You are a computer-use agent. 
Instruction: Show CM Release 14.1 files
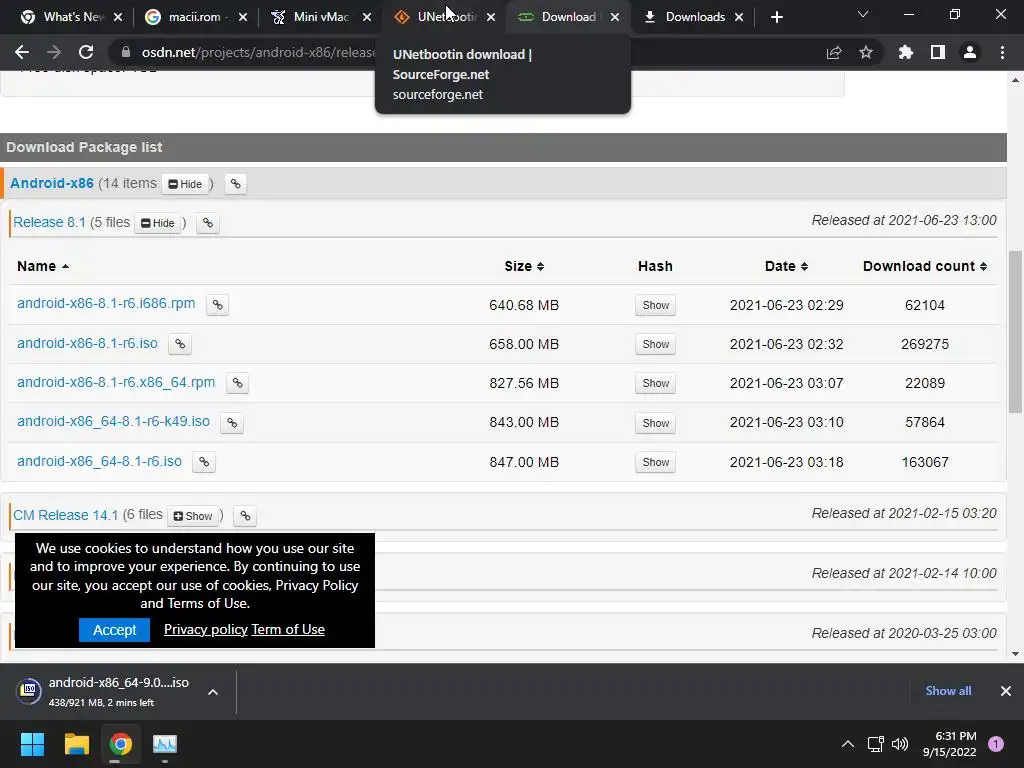[x=193, y=516]
